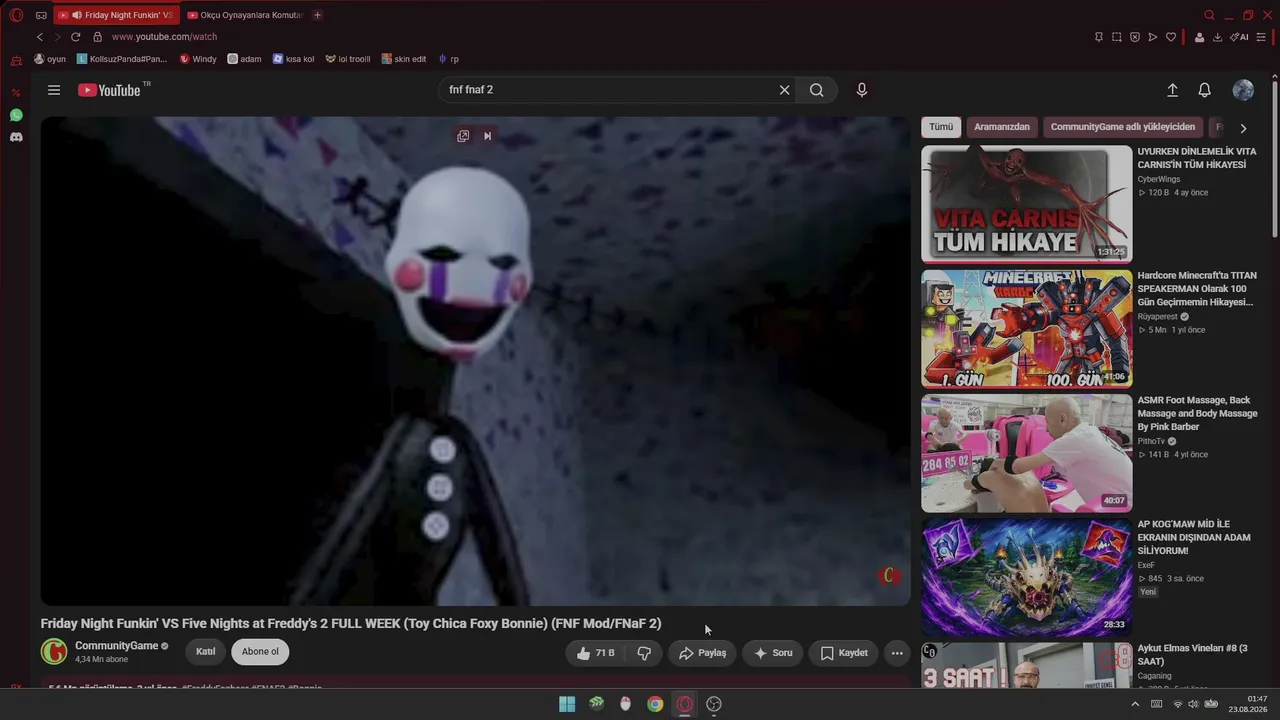1280x720 pixels.
Task: Open the adam bookmark
Action: pos(244,59)
